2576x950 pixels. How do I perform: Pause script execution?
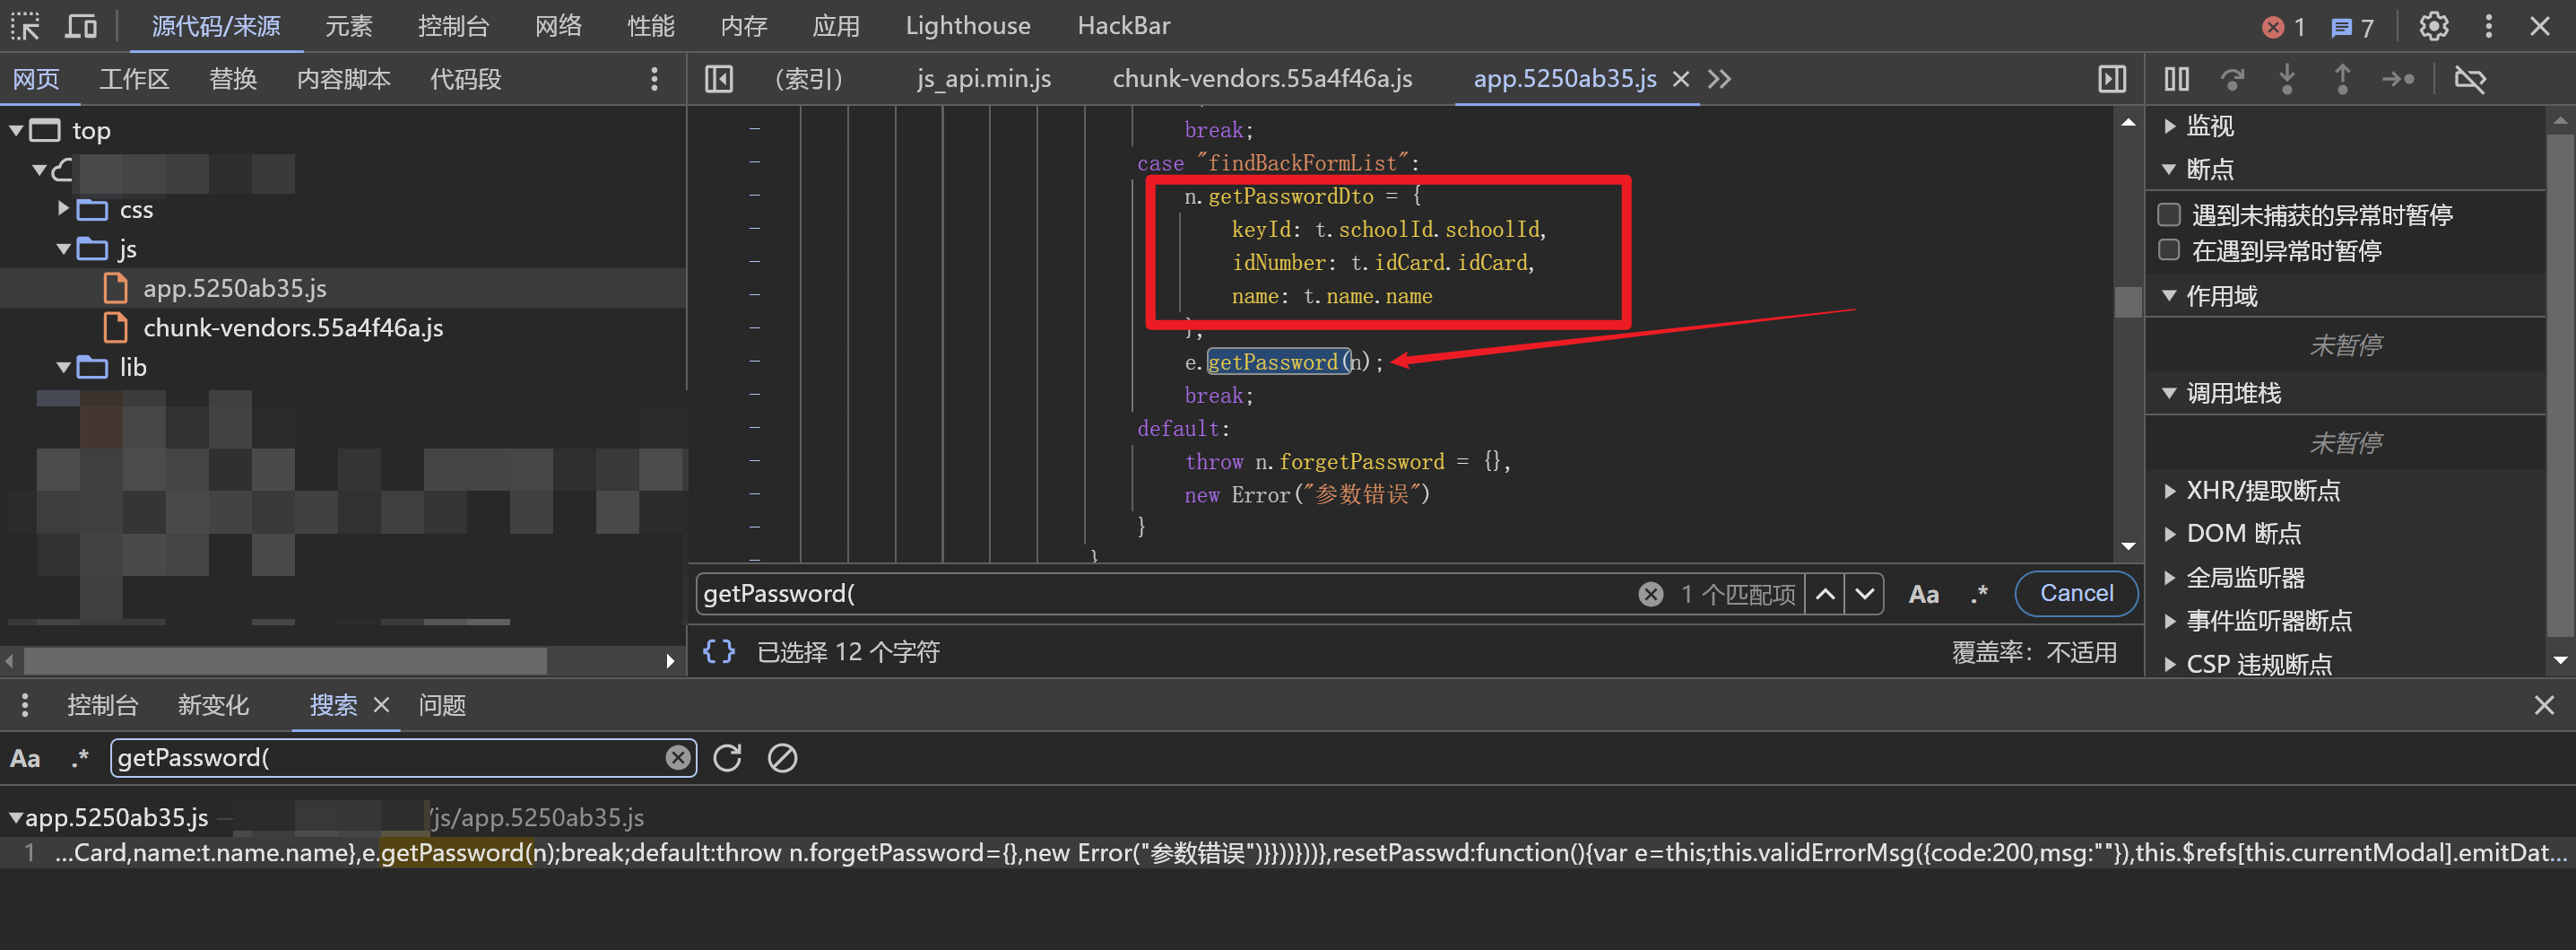2176,79
